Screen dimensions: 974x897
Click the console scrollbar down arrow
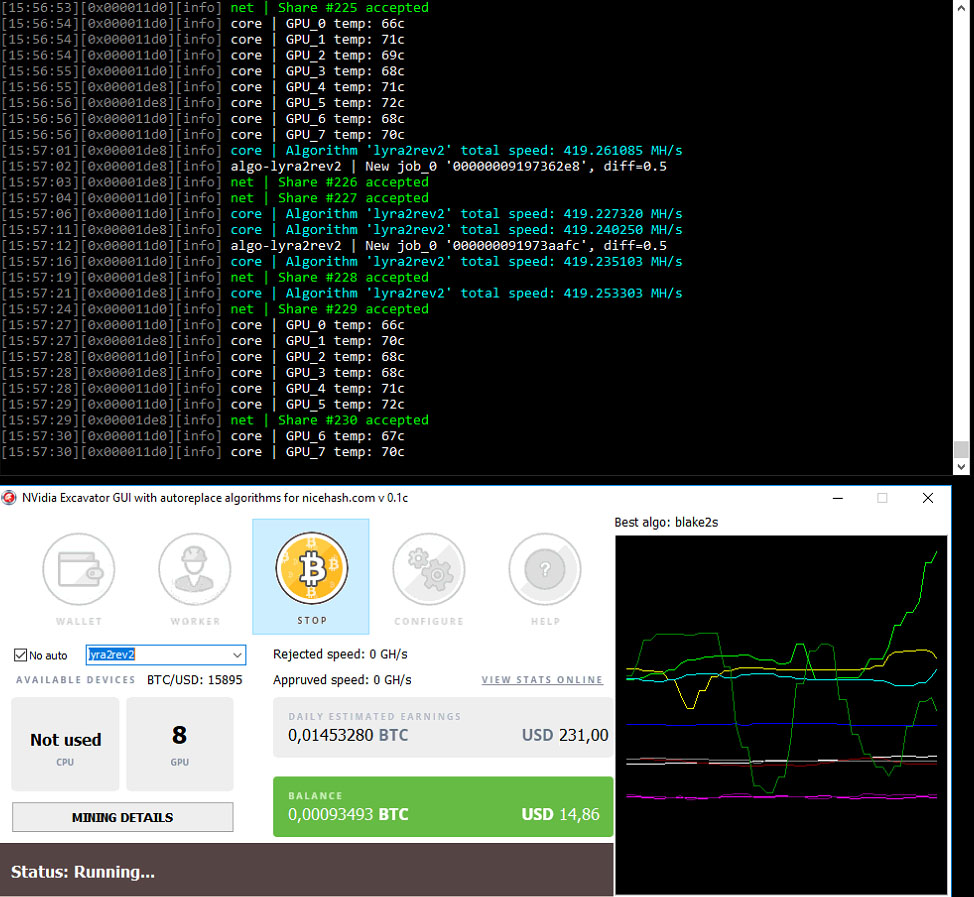point(961,467)
